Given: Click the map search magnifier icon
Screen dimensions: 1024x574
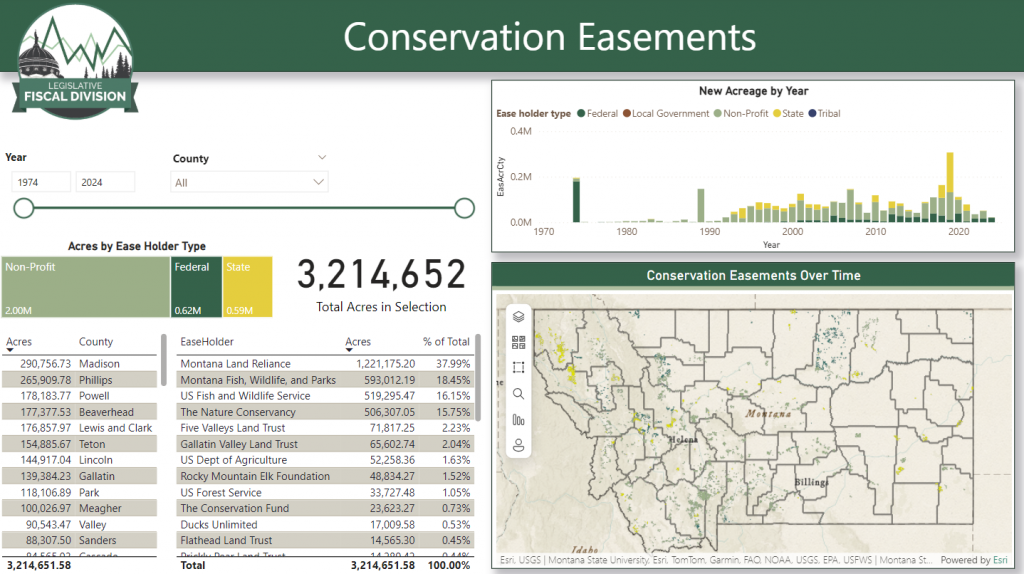Looking at the screenshot, I should click(518, 394).
